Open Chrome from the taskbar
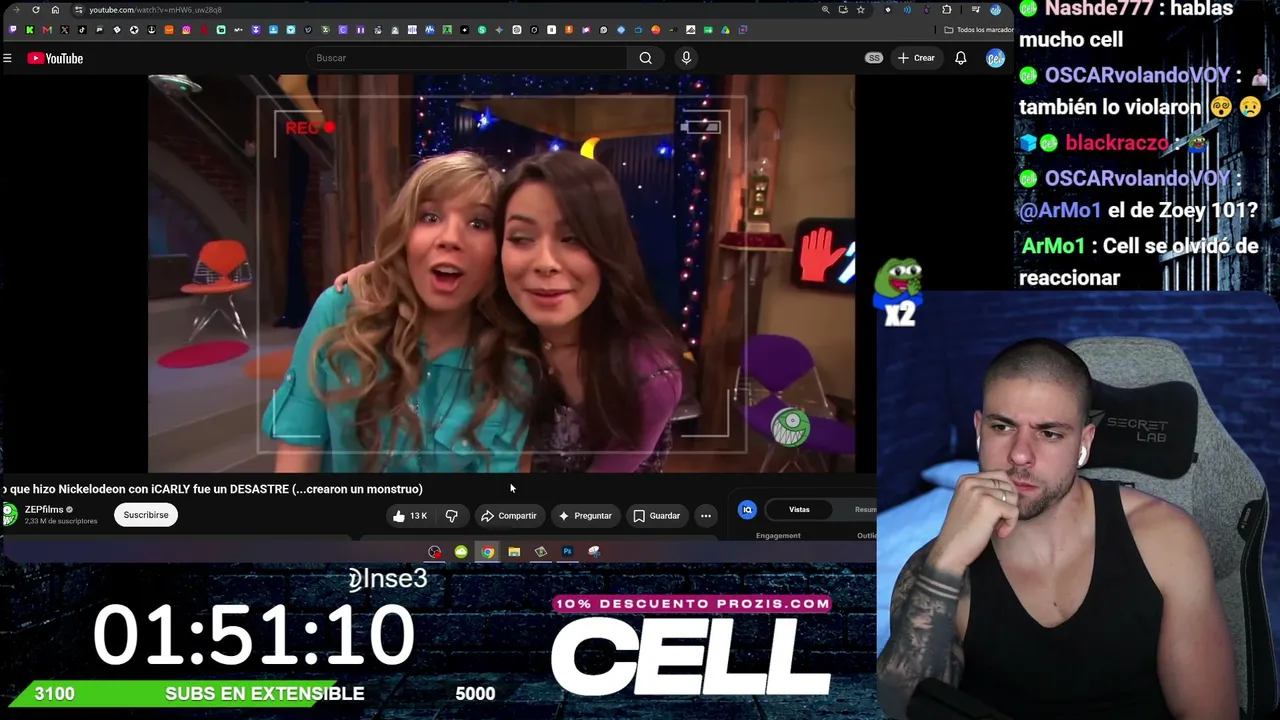Image resolution: width=1280 pixels, height=720 pixels. (x=487, y=552)
